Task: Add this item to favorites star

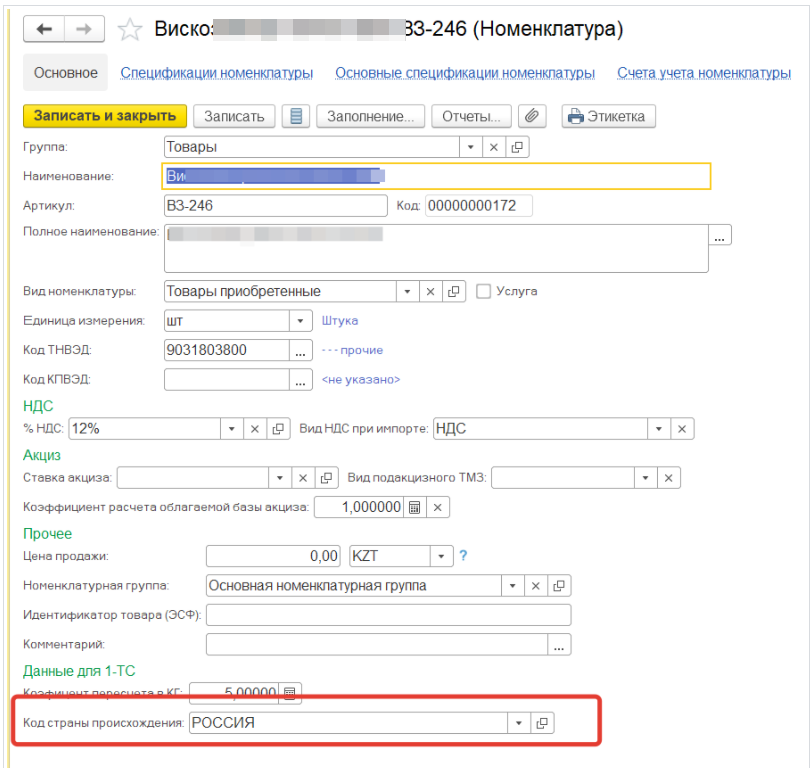Action: (130, 30)
